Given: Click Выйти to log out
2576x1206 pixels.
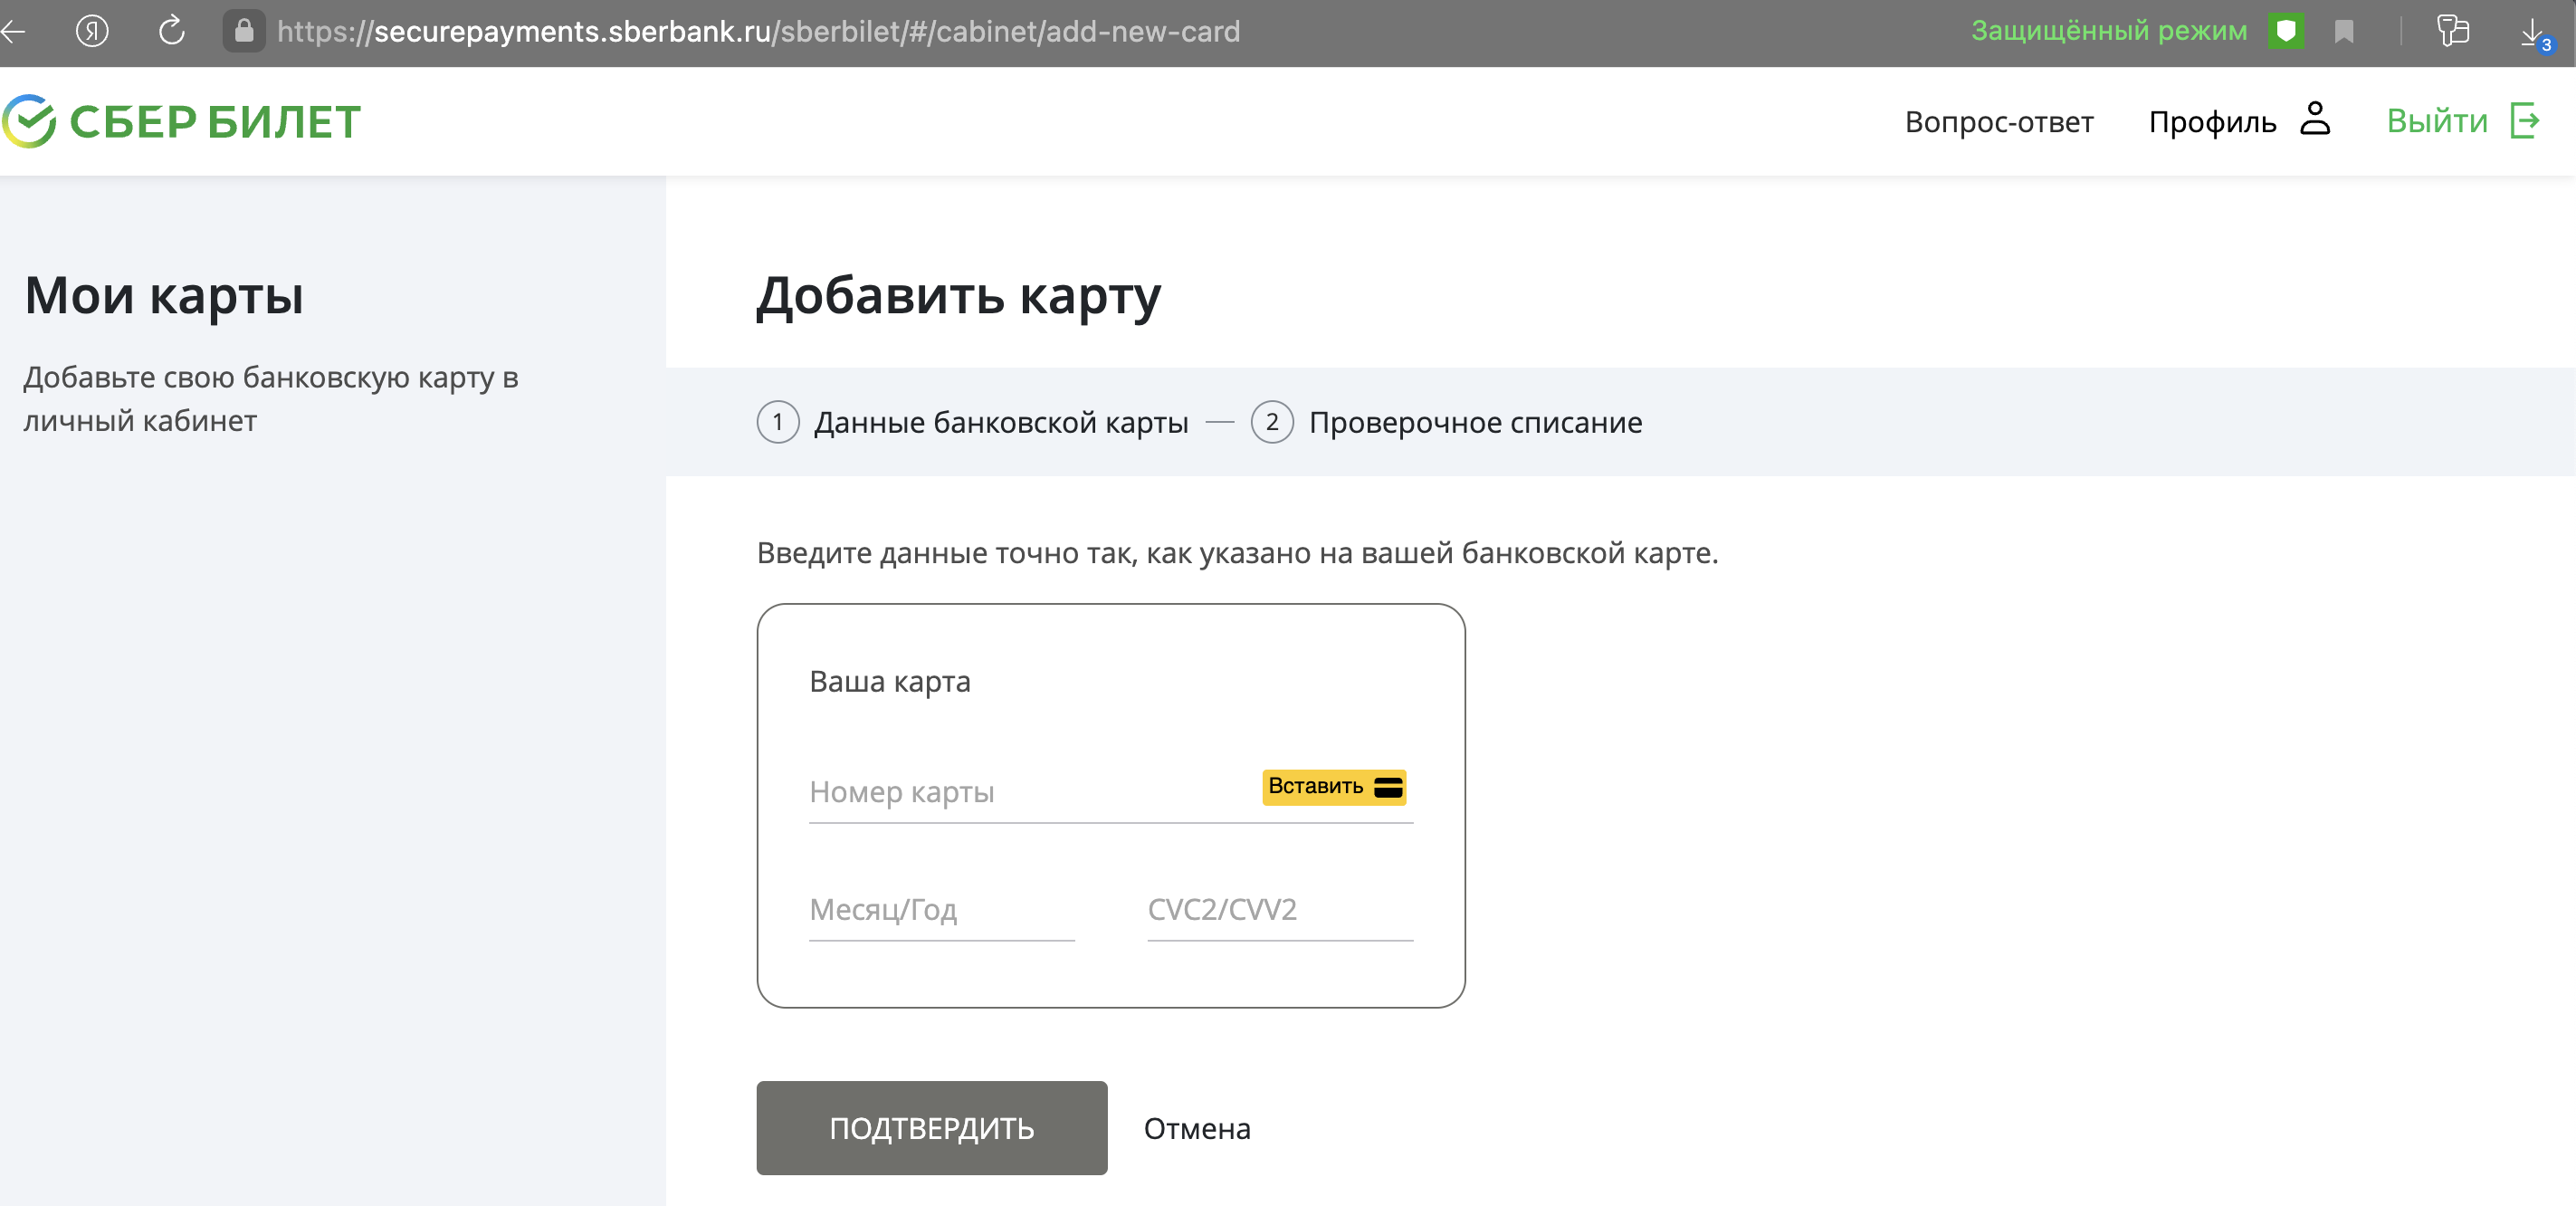Looking at the screenshot, I should (2437, 121).
